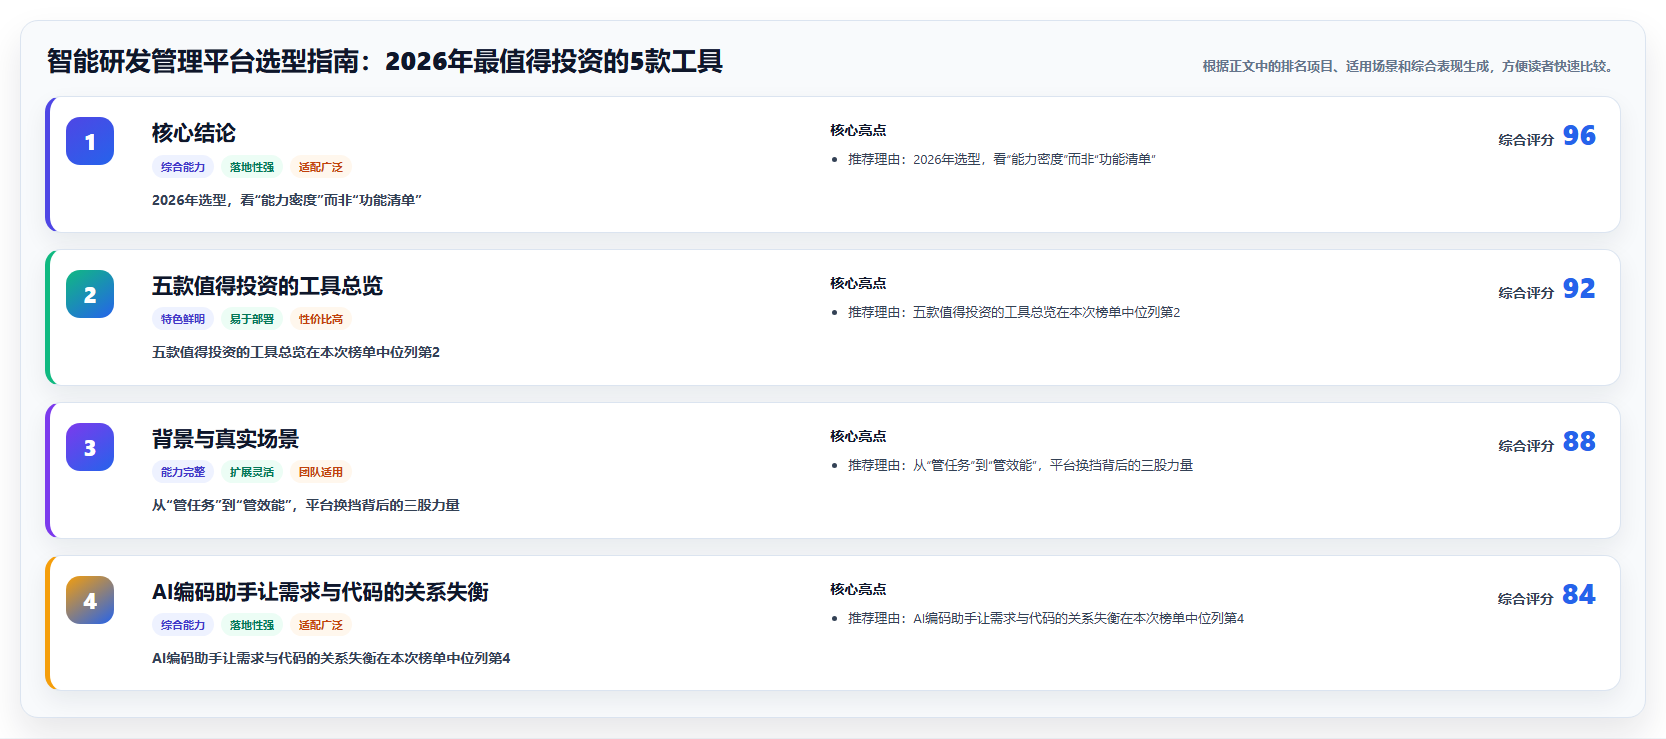The image size is (1666, 739).
Task: Click 综合评分 label beside score 84
Action: (1526, 599)
